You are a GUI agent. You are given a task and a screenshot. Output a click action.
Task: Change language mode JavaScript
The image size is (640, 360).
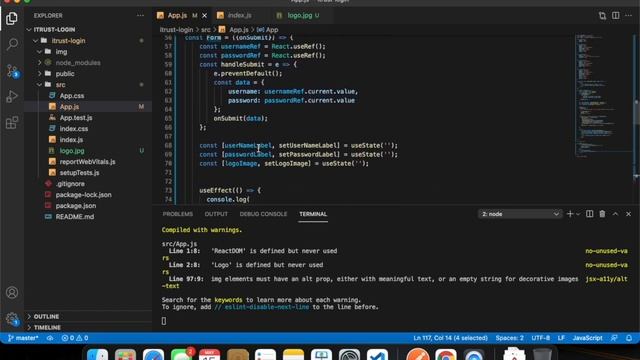pos(587,338)
